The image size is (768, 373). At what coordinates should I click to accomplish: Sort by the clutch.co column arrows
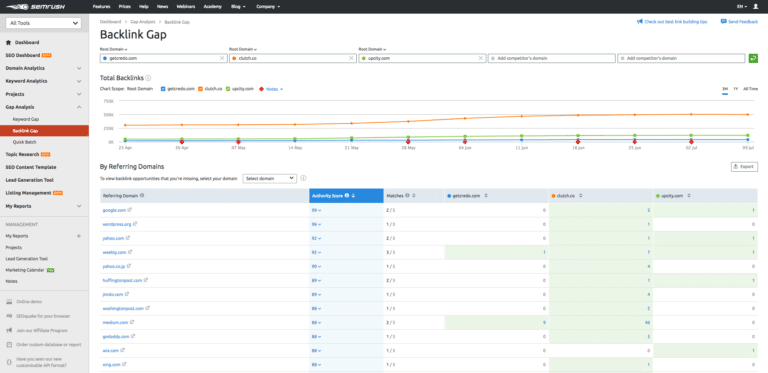click(x=581, y=196)
